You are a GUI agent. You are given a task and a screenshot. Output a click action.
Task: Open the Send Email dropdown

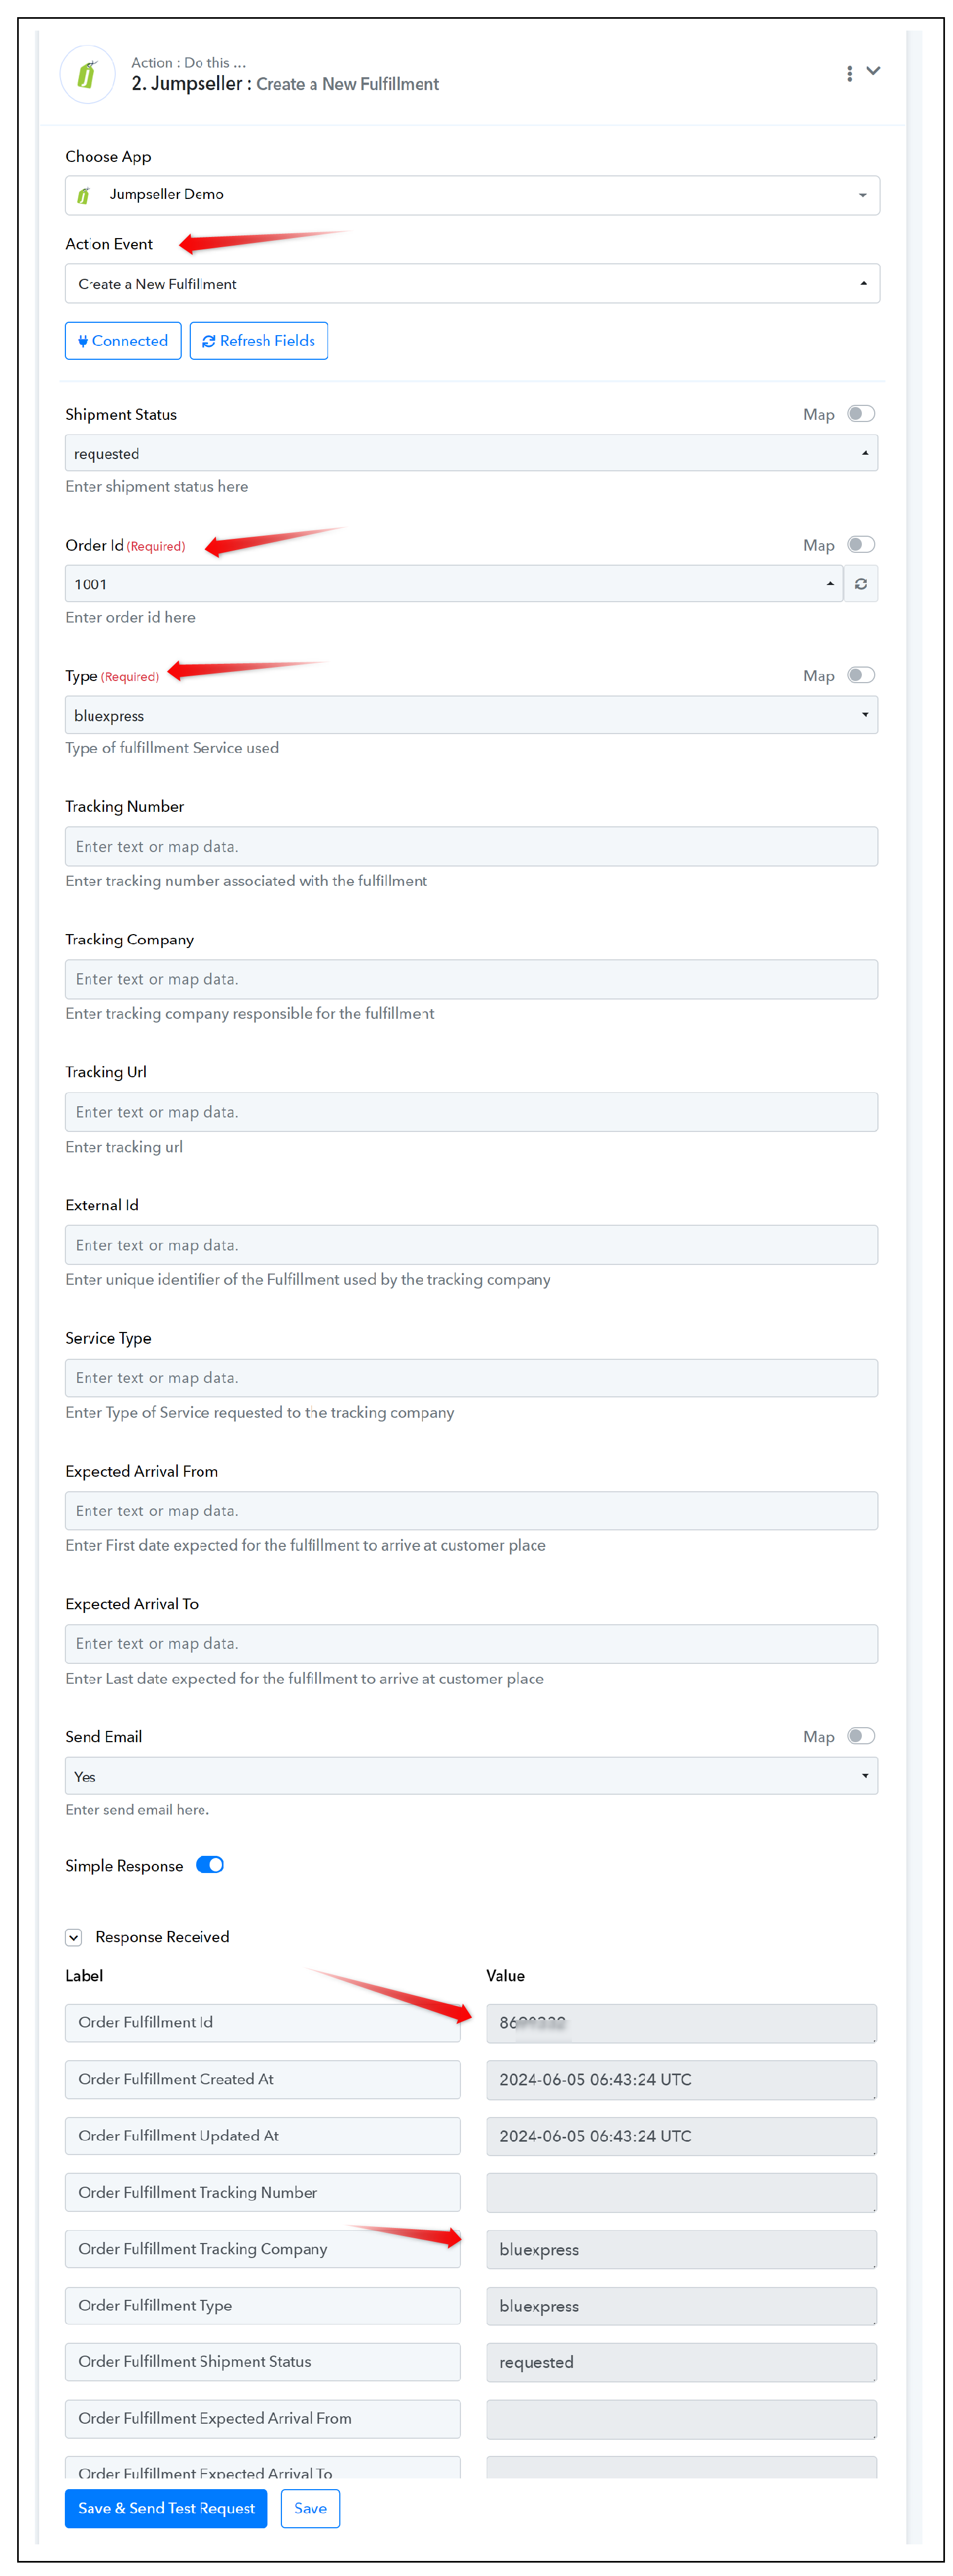pos(471,1776)
